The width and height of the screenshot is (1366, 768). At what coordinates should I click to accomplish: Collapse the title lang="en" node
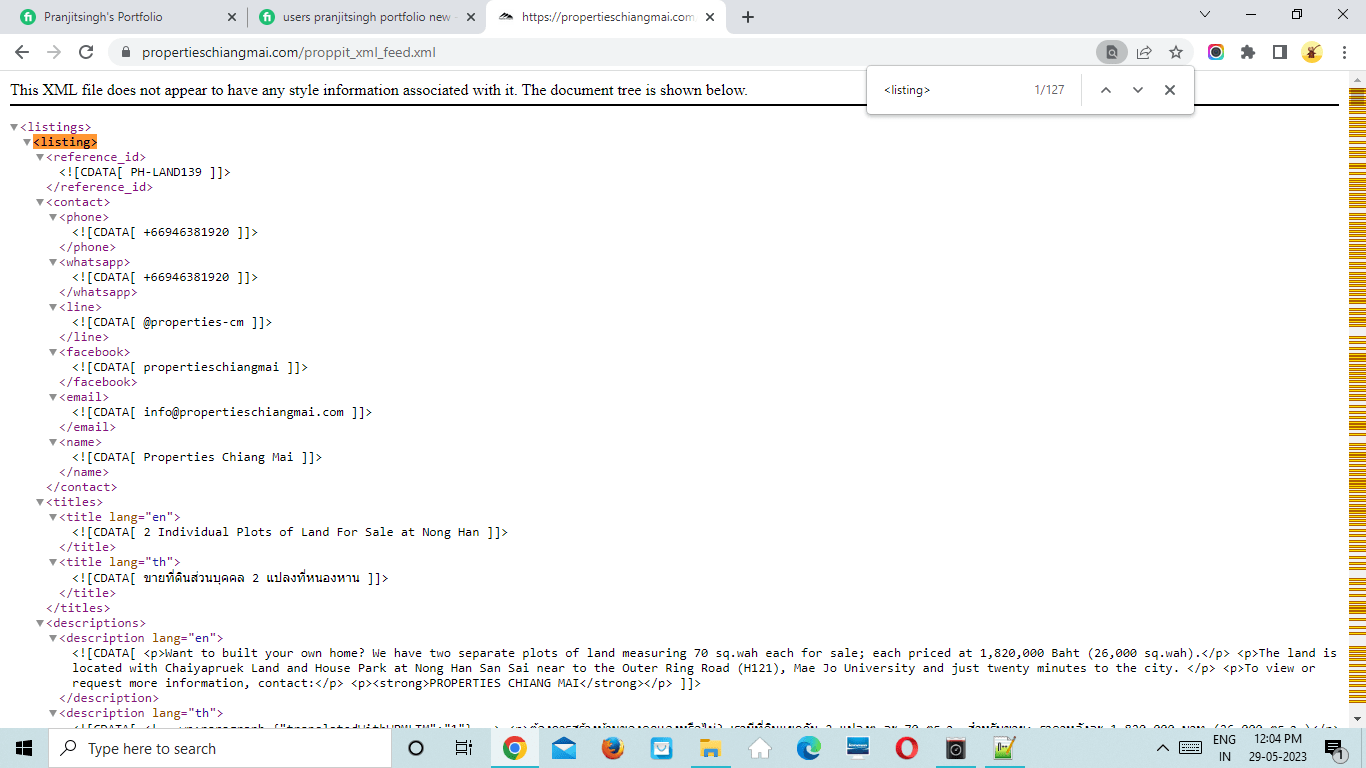coord(53,517)
